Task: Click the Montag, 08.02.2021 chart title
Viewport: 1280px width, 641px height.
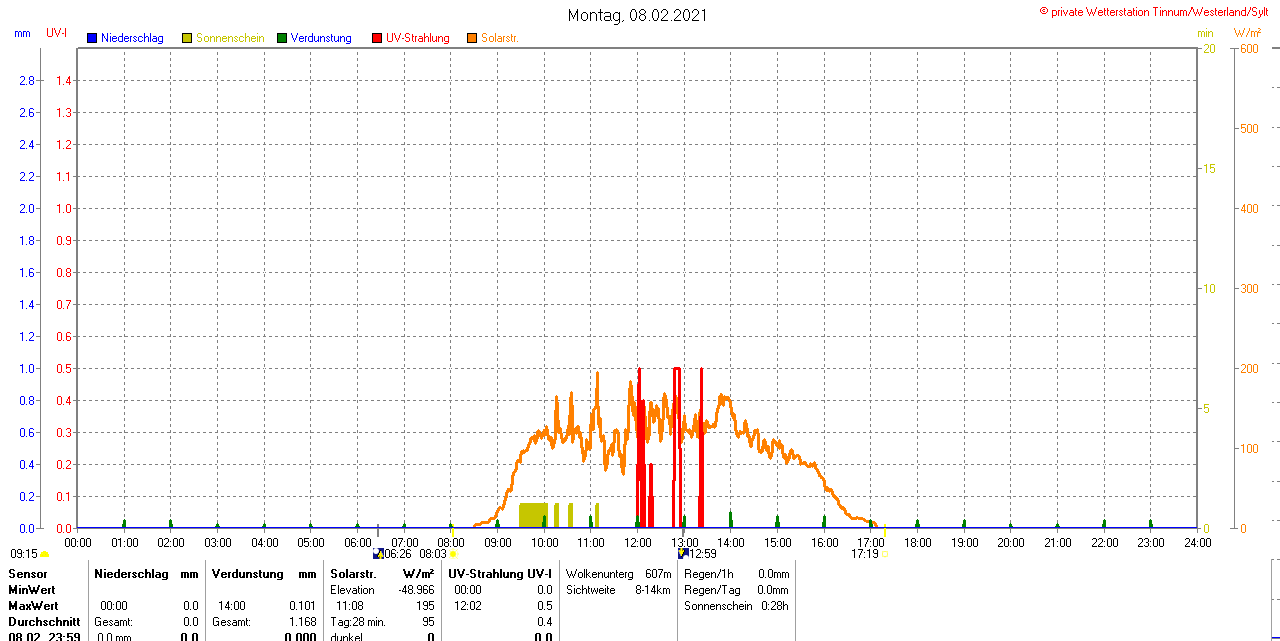Action: point(638,15)
